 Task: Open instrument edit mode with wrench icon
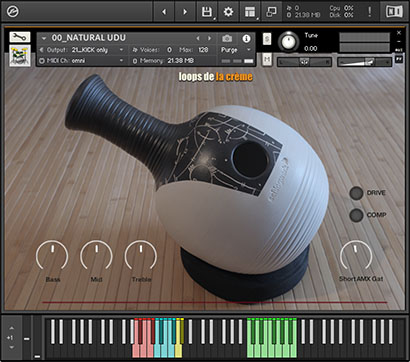20,37
